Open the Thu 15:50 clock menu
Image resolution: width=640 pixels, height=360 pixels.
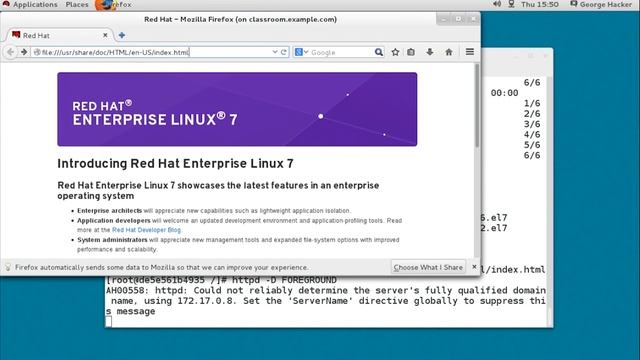click(x=540, y=4)
